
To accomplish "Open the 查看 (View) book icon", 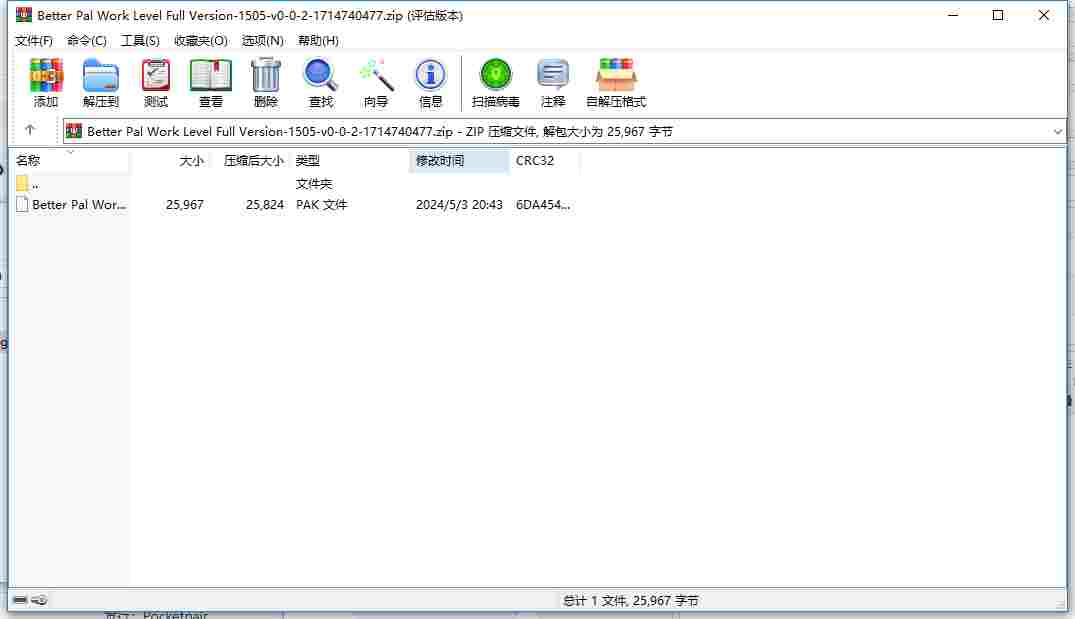I will (x=210, y=83).
